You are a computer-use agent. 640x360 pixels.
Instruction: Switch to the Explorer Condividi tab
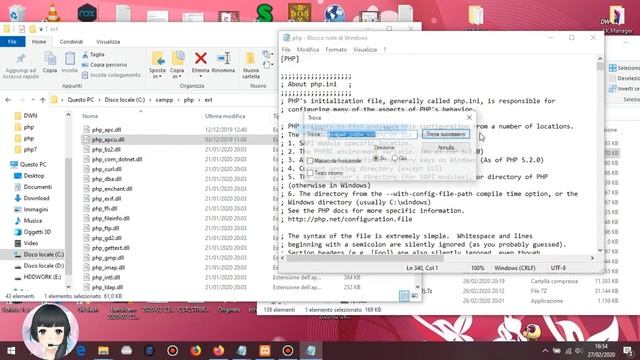click(x=71, y=42)
